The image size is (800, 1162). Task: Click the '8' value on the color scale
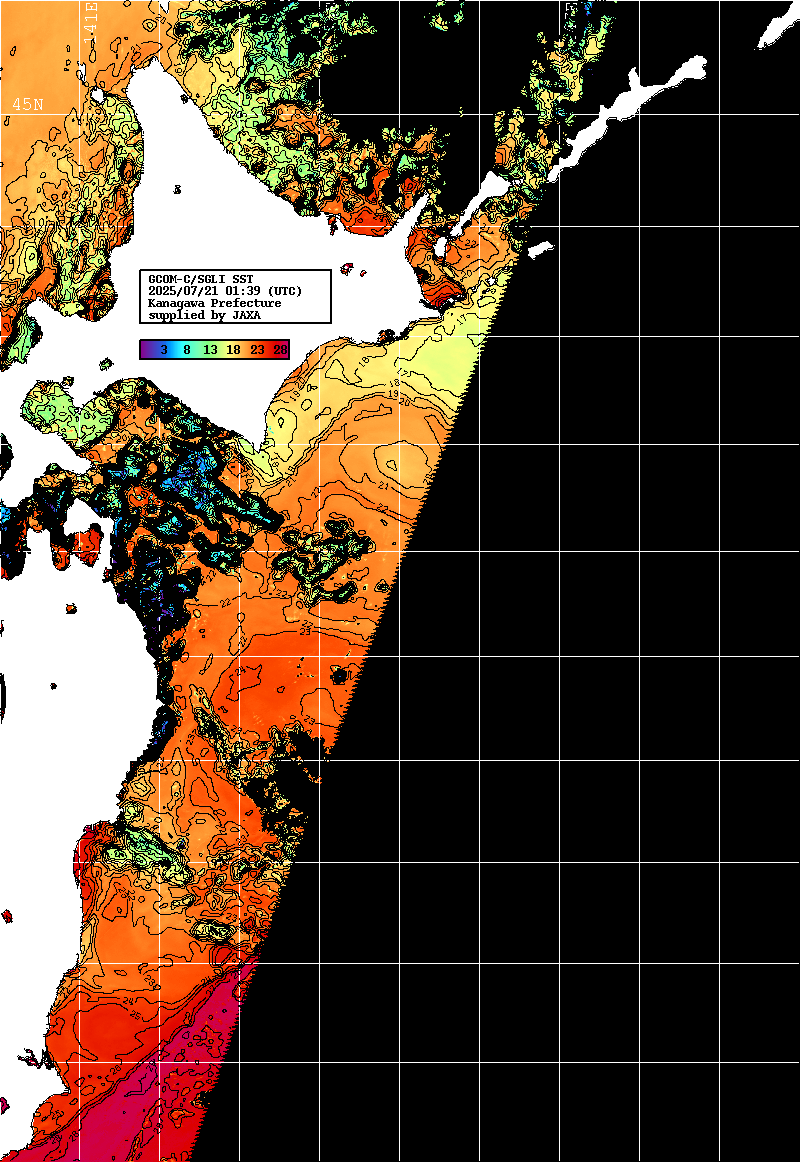coord(187,350)
